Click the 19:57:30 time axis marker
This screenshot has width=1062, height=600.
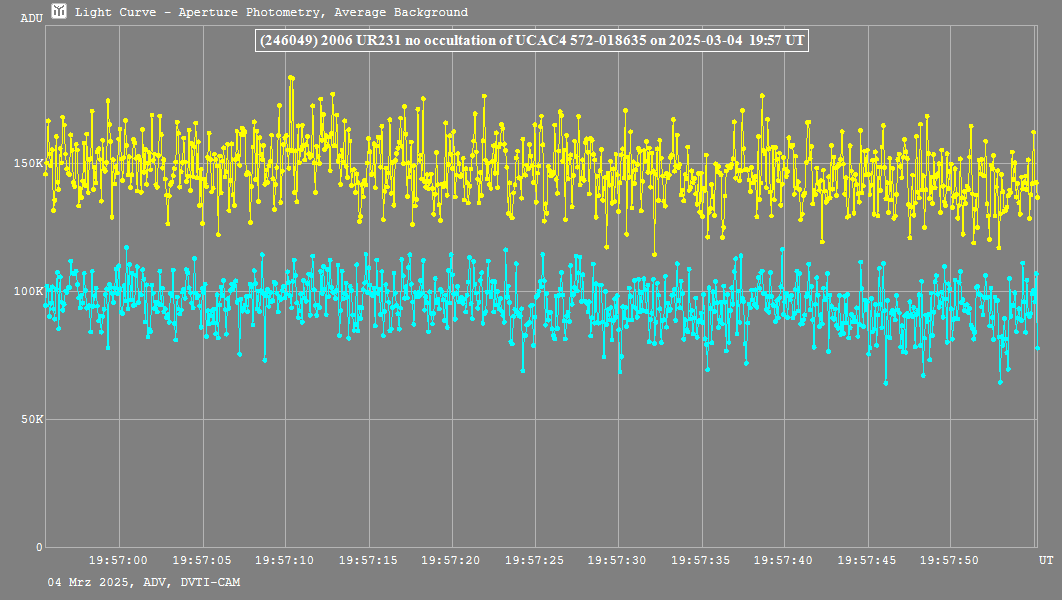tap(617, 561)
